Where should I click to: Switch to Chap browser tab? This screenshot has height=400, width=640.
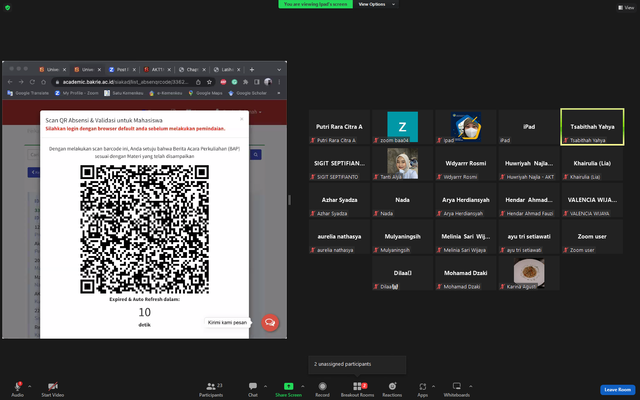point(192,70)
